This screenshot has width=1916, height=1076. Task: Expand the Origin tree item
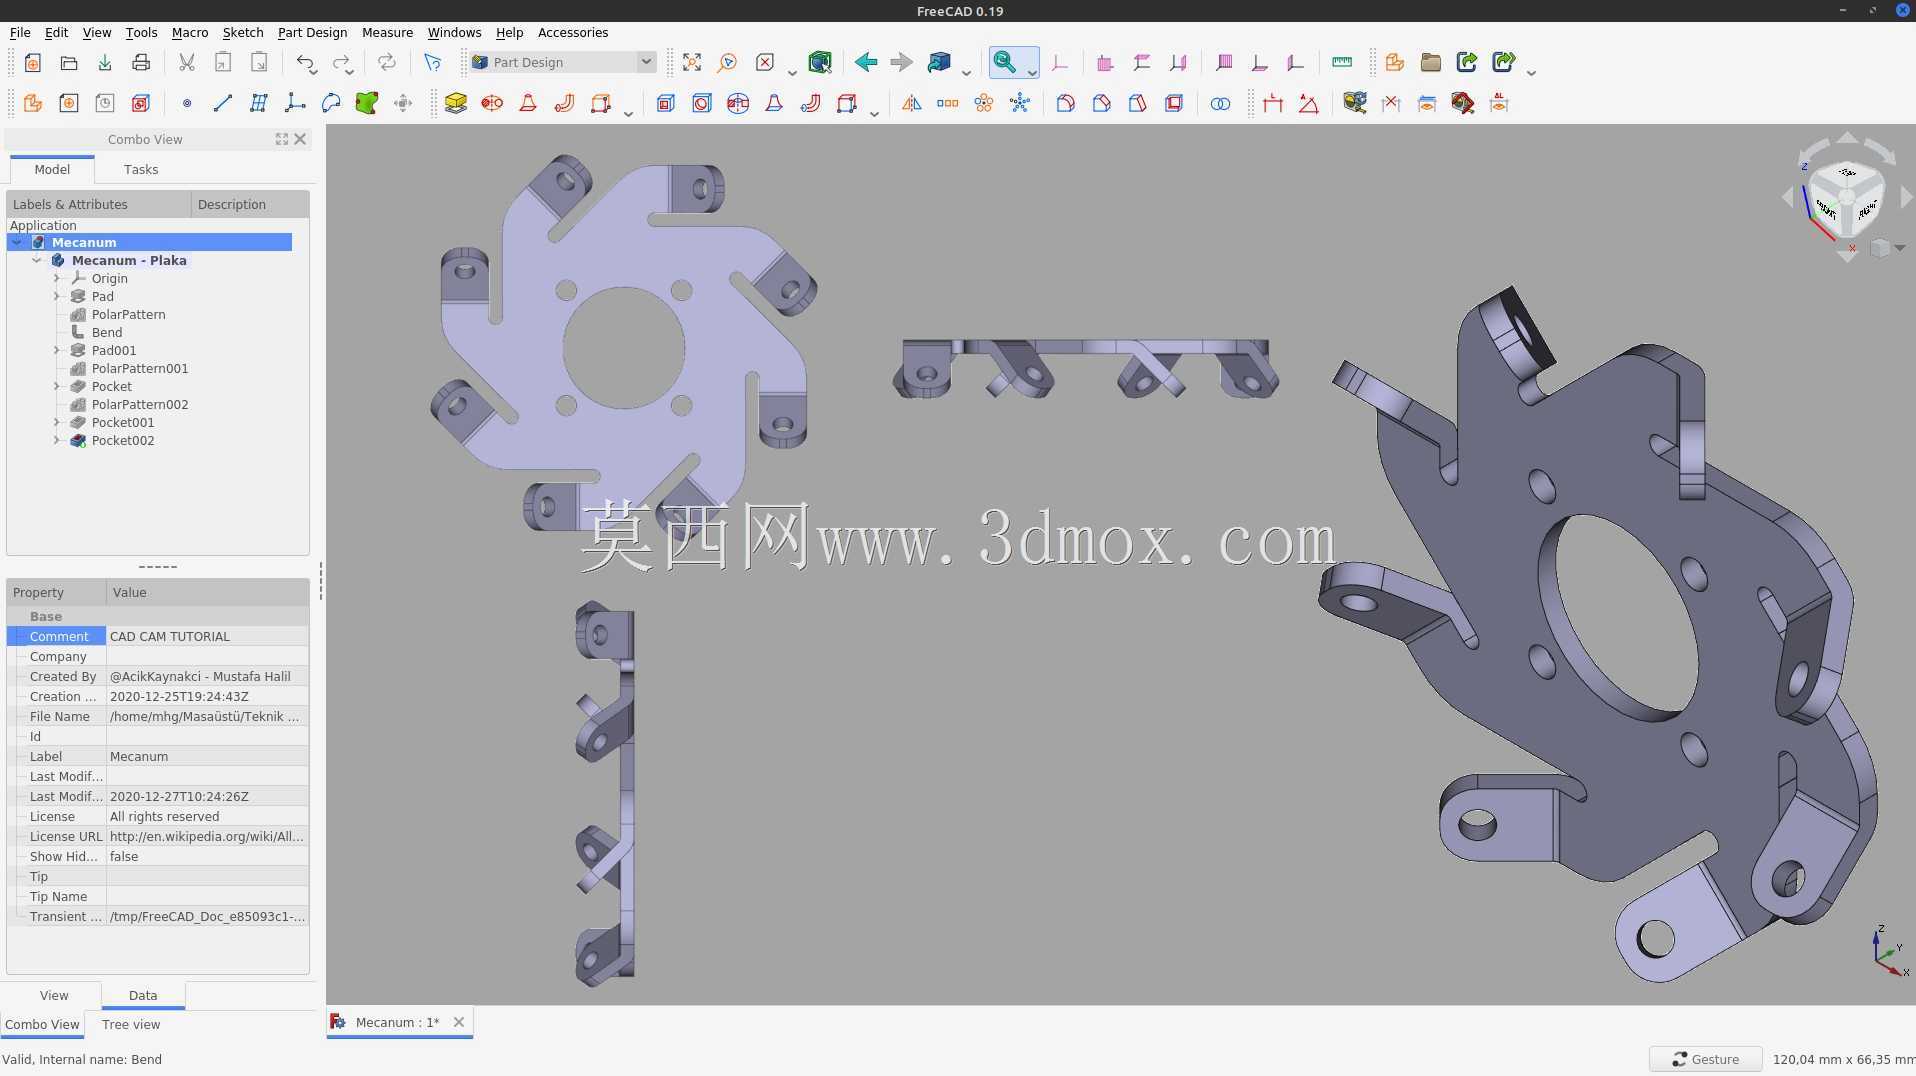57,278
